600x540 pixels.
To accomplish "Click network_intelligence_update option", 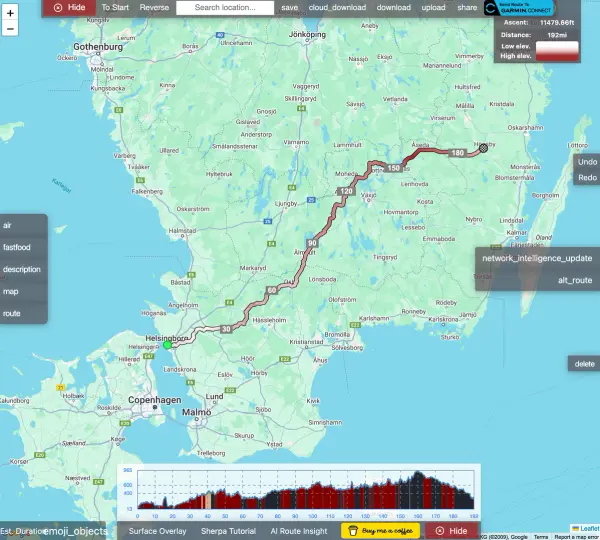I will pyautogui.click(x=537, y=258).
